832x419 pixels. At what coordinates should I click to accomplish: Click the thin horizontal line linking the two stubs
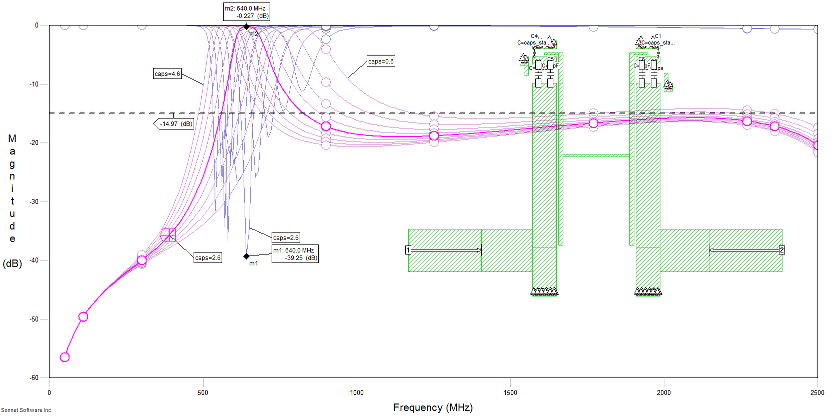(x=596, y=155)
